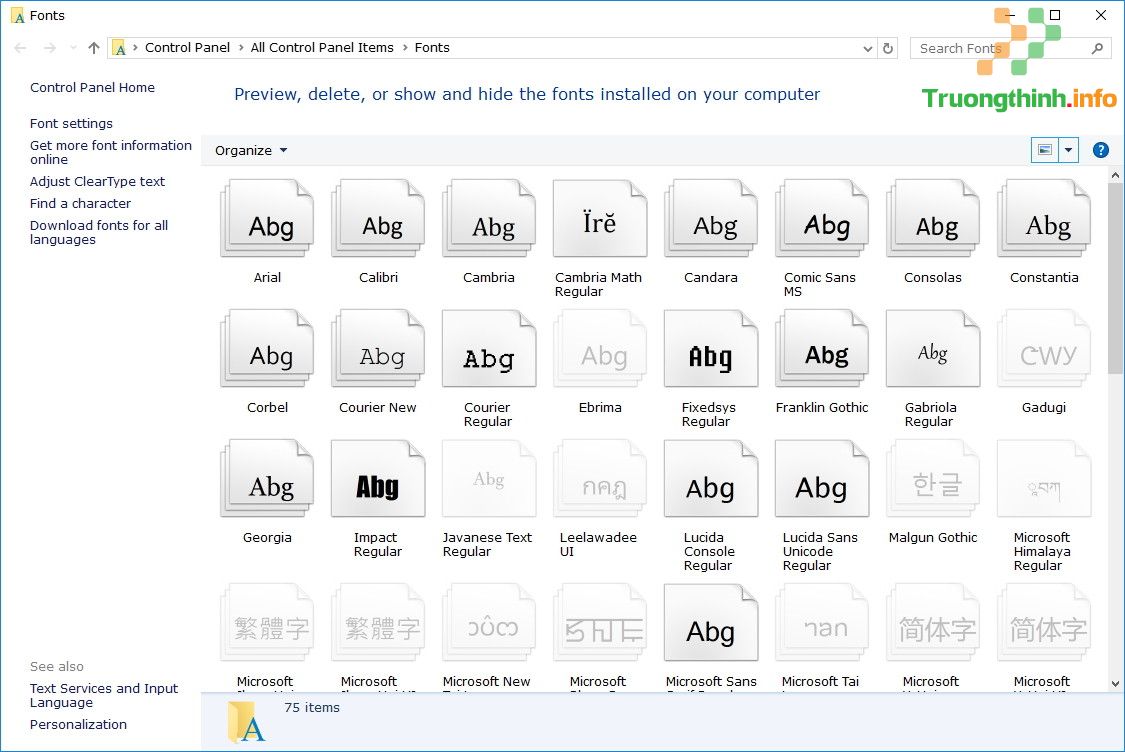Refresh the Fonts folder view
The height and width of the screenshot is (752, 1125).
[888, 48]
